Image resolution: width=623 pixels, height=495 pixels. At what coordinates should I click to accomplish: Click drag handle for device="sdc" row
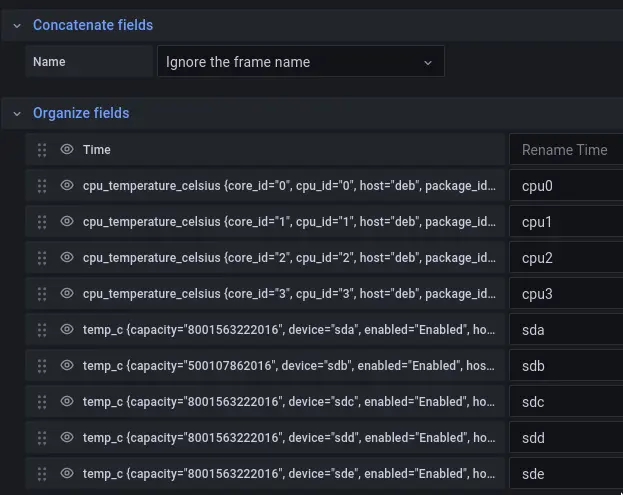pos(42,402)
